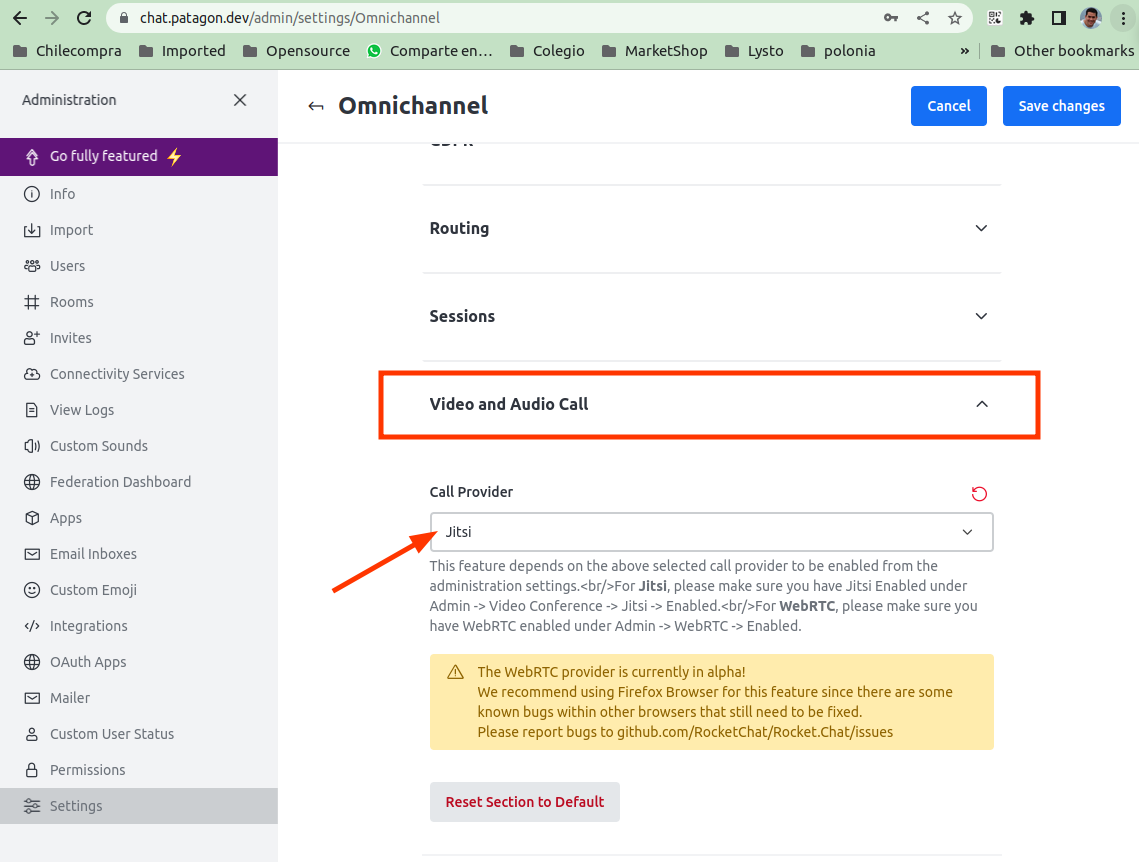Click the browser address bar URL
Screen dimensions: 1139x862
[290, 18]
